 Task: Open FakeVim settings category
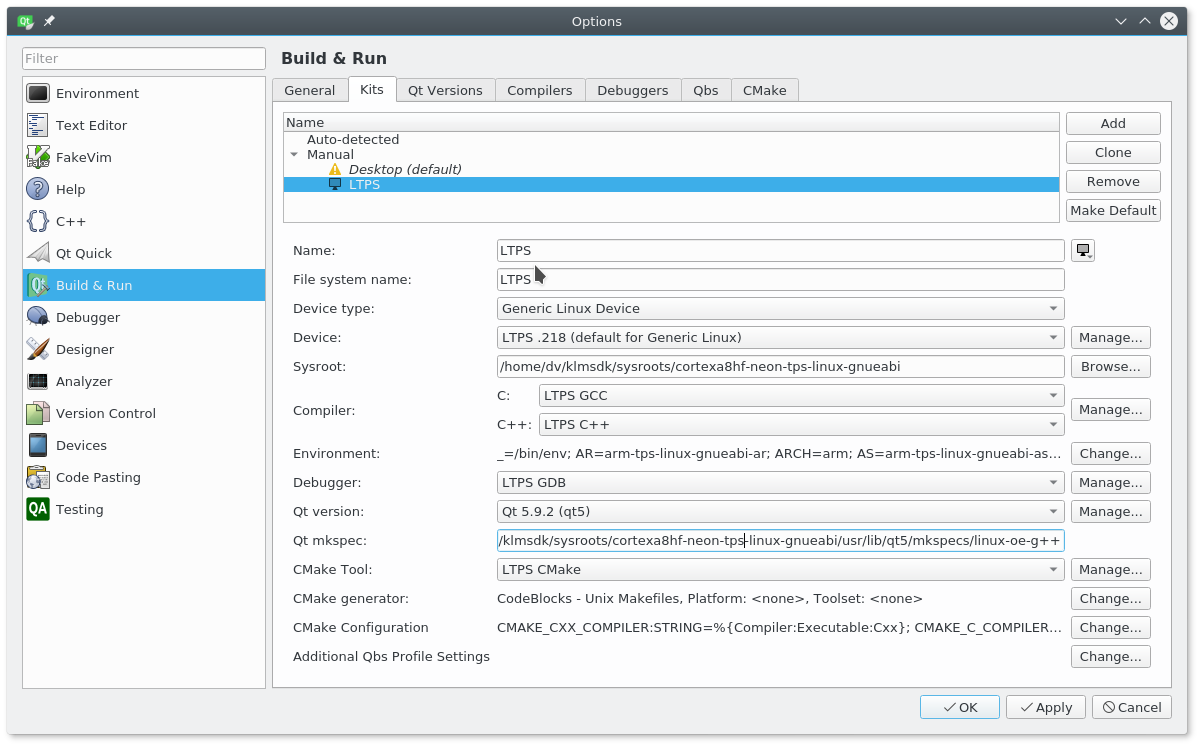click(x=83, y=157)
